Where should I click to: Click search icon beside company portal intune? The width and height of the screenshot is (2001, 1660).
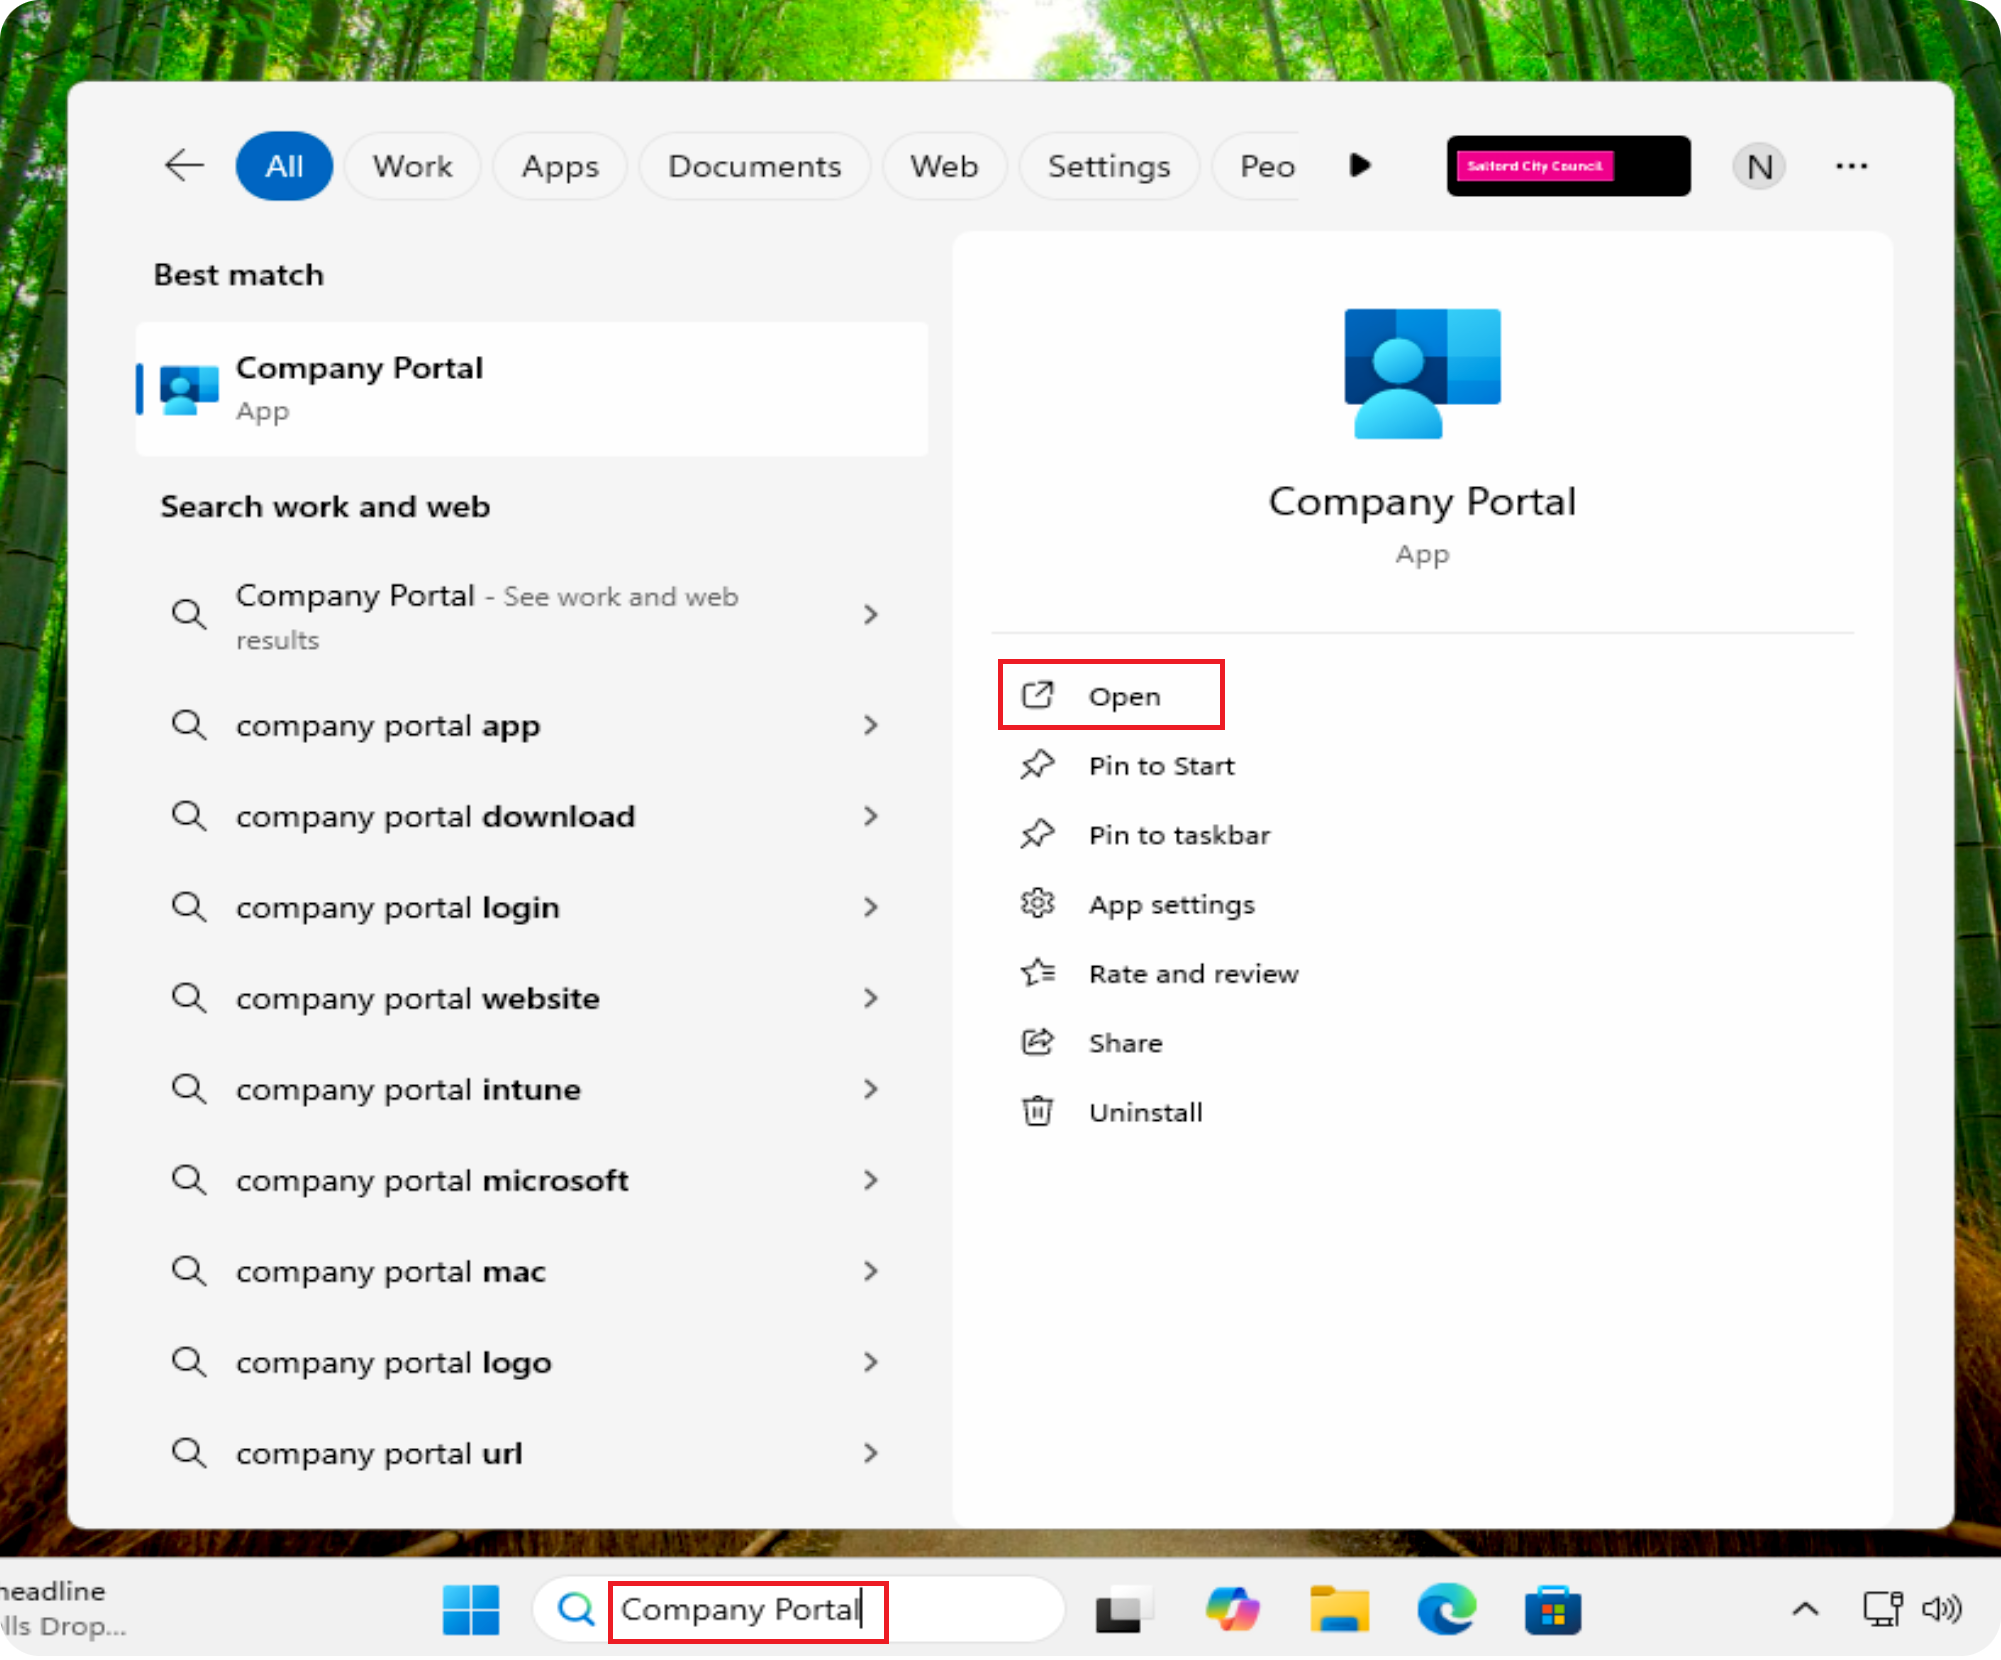click(189, 1089)
